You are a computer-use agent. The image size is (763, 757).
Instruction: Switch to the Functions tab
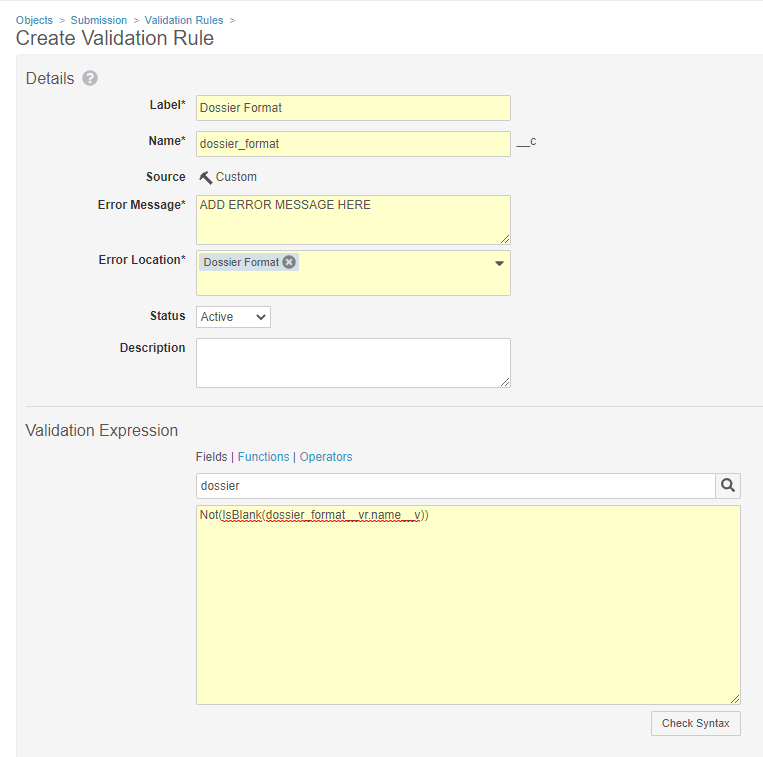click(263, 457)
